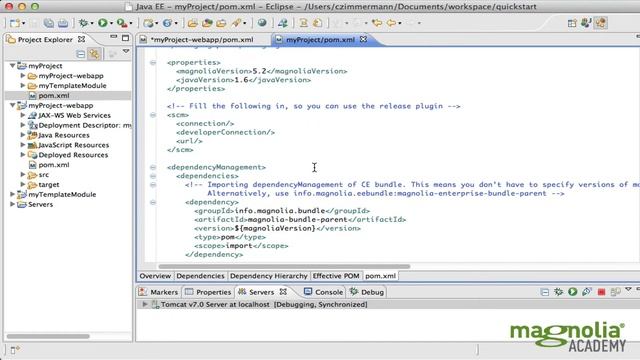Click the New wizard toolbar icon

click(x=14, y=23)
